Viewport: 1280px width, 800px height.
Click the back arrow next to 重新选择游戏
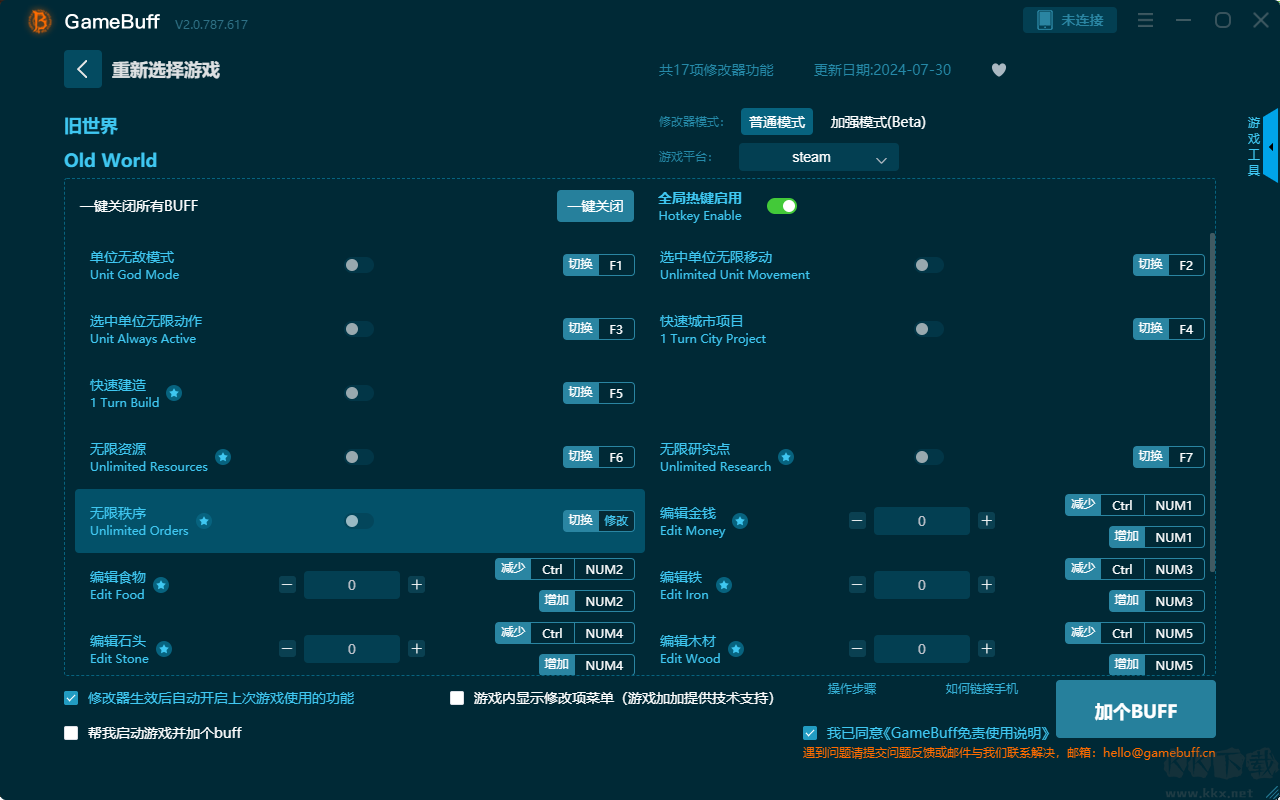point(83,69)
